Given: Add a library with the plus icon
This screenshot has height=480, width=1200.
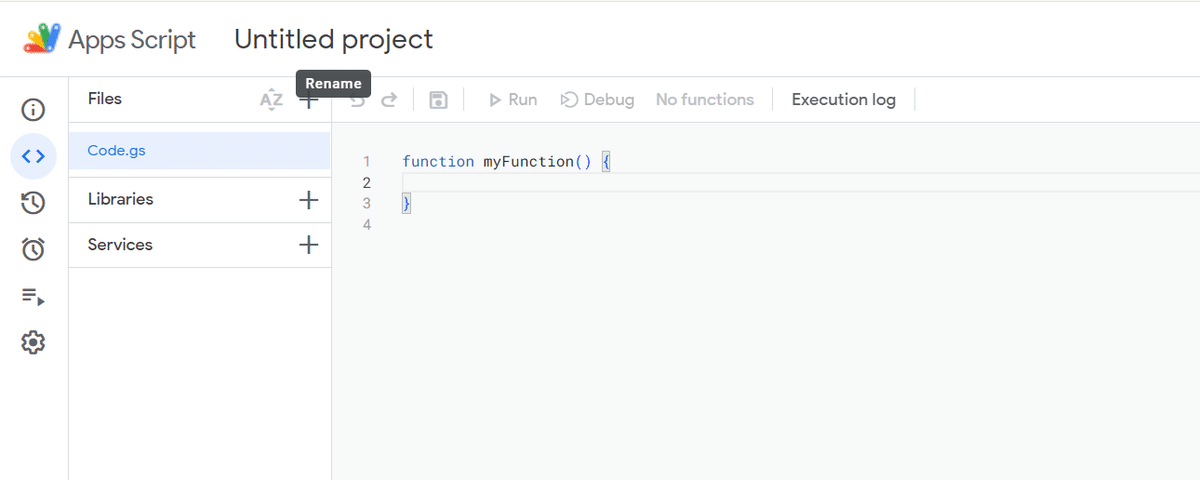Looking at the screenshot, I should pos(309,200).
